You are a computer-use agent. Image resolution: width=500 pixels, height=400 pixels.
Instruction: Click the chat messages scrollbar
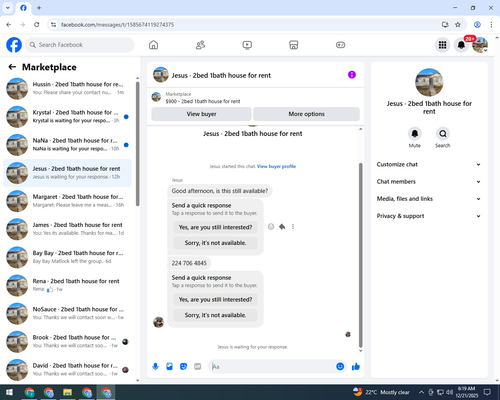360,255
